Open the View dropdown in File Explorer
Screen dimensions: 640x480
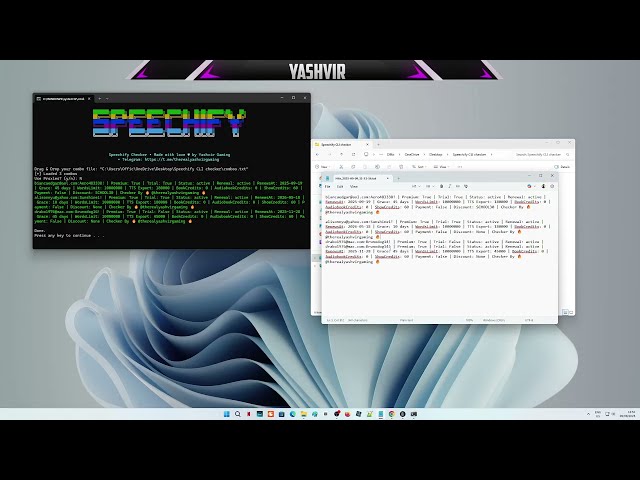click(442, 167)
